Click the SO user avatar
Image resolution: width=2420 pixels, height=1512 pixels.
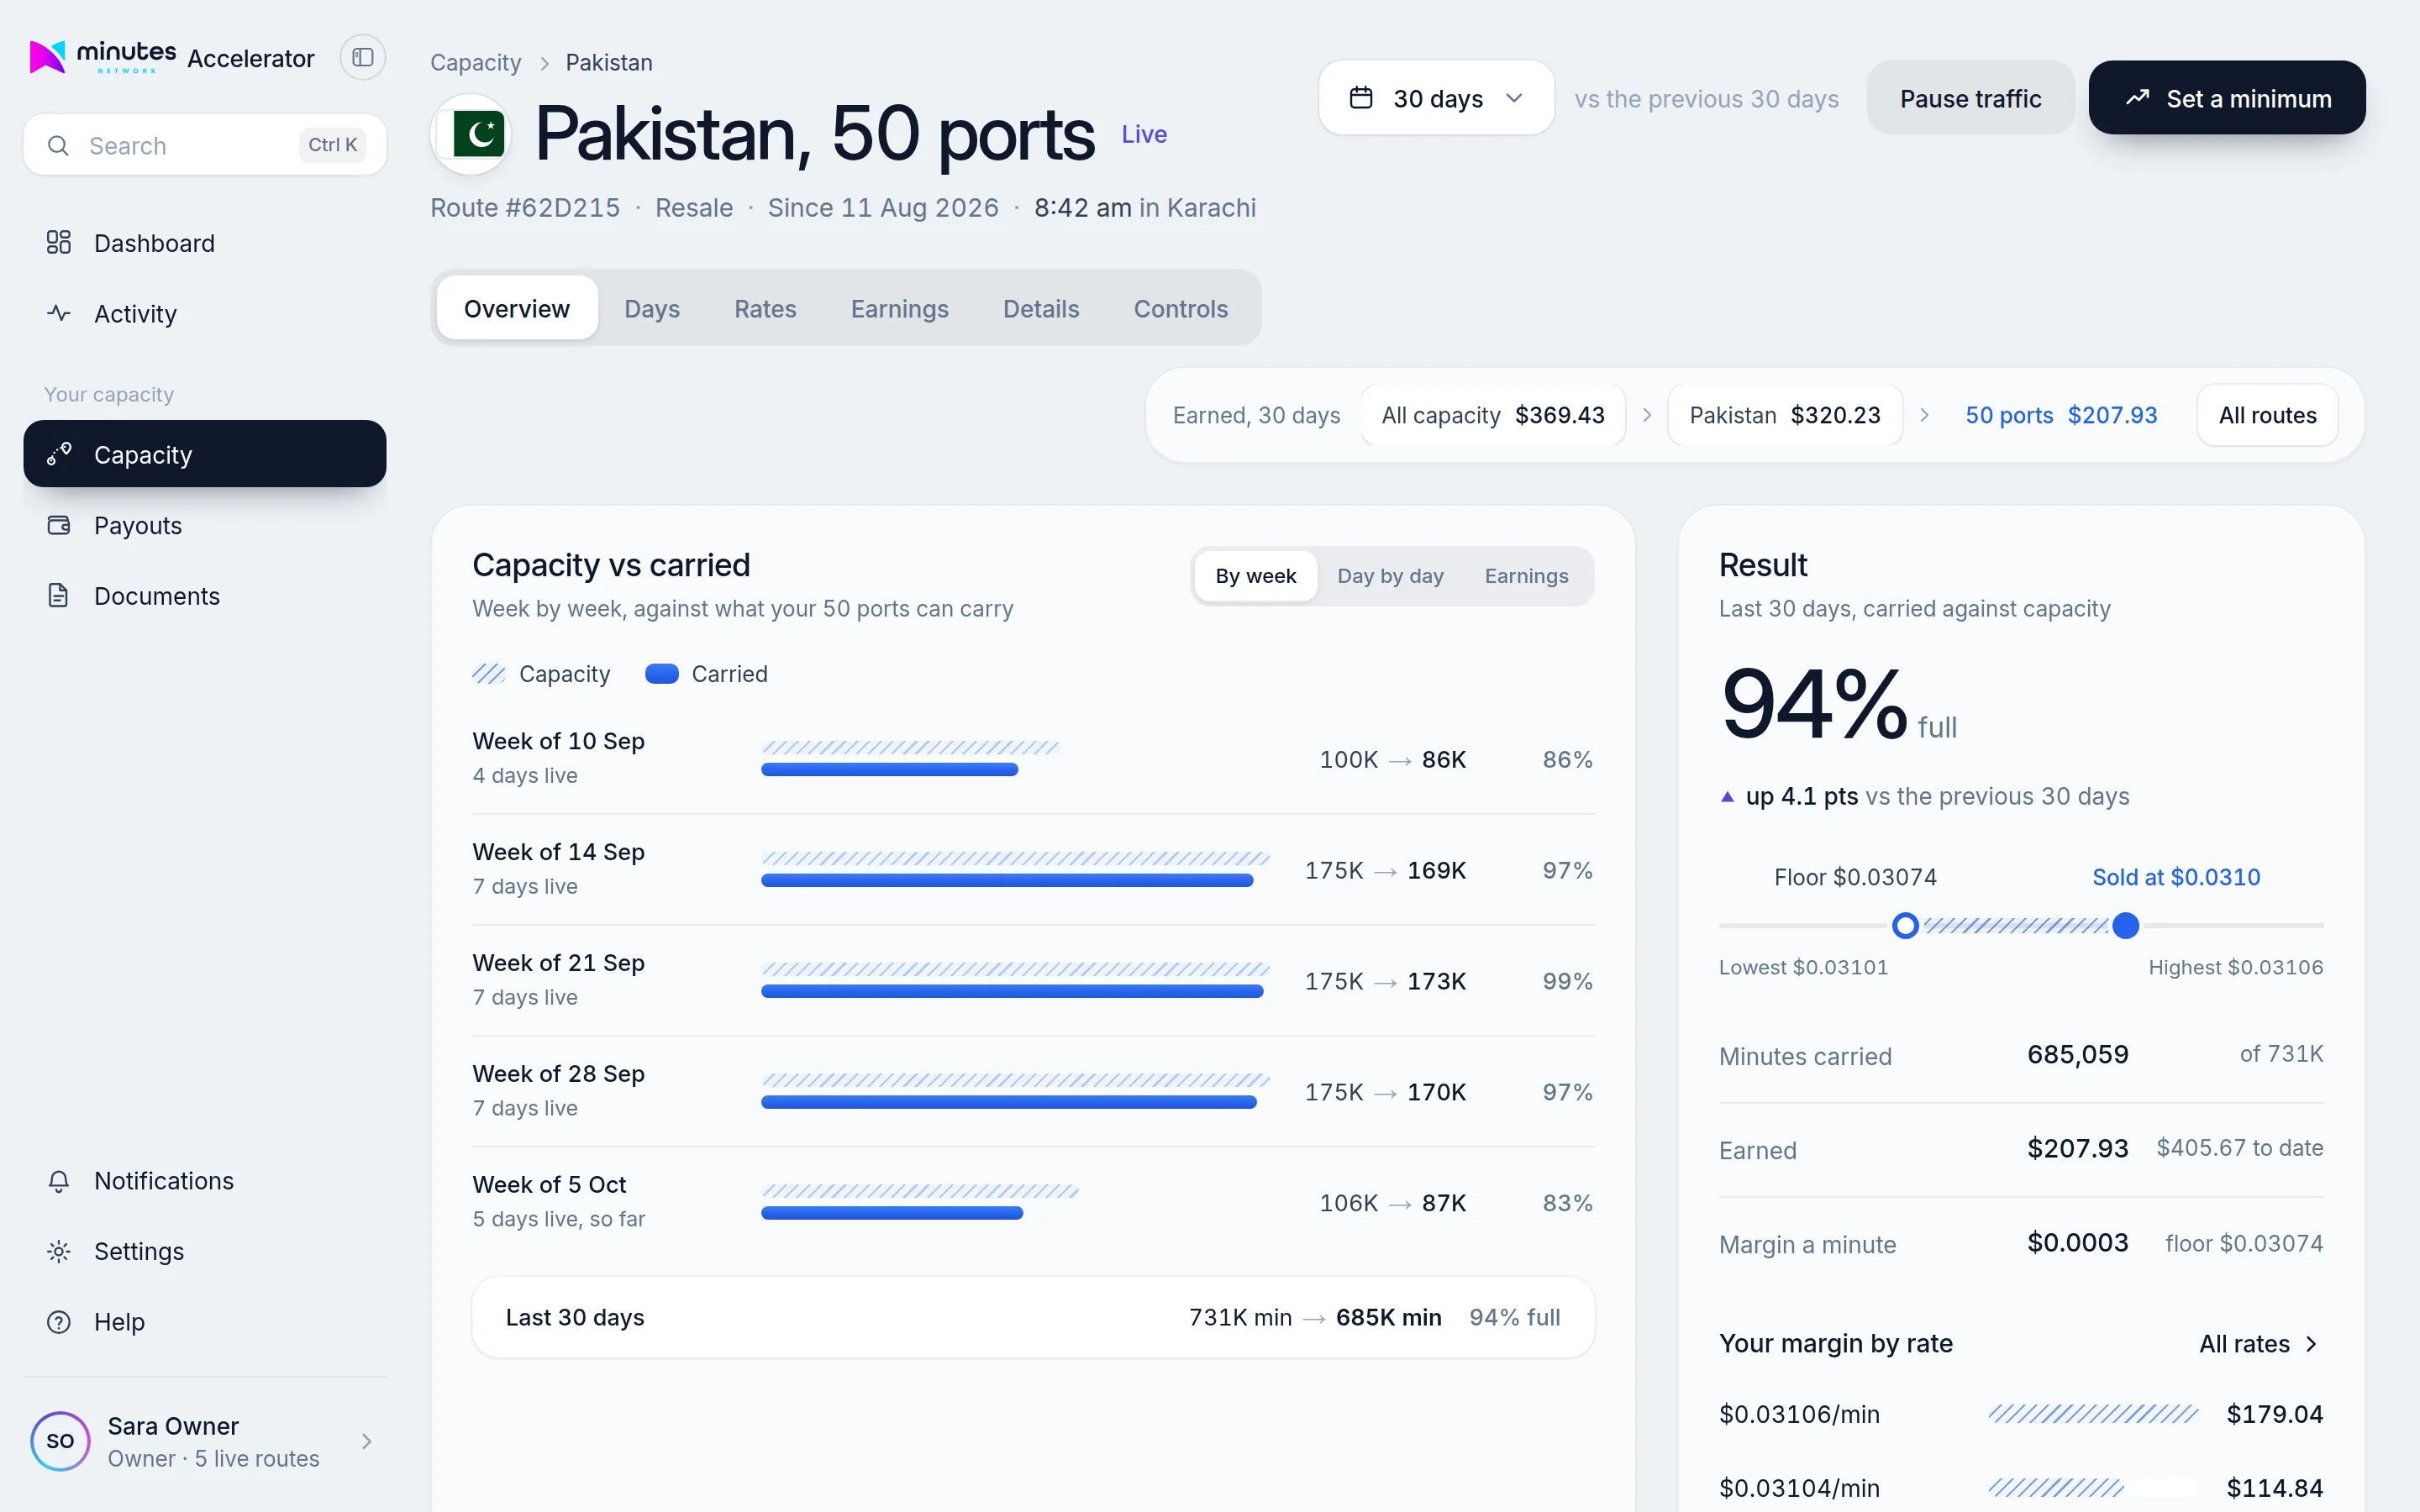(60, 1441)
